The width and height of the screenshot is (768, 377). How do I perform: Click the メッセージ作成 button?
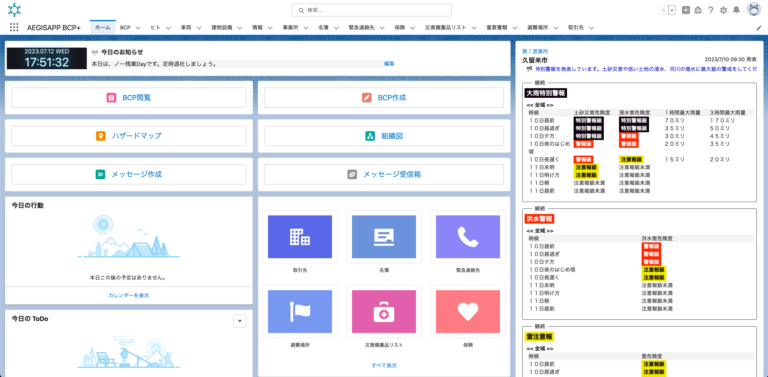(129, 174)
